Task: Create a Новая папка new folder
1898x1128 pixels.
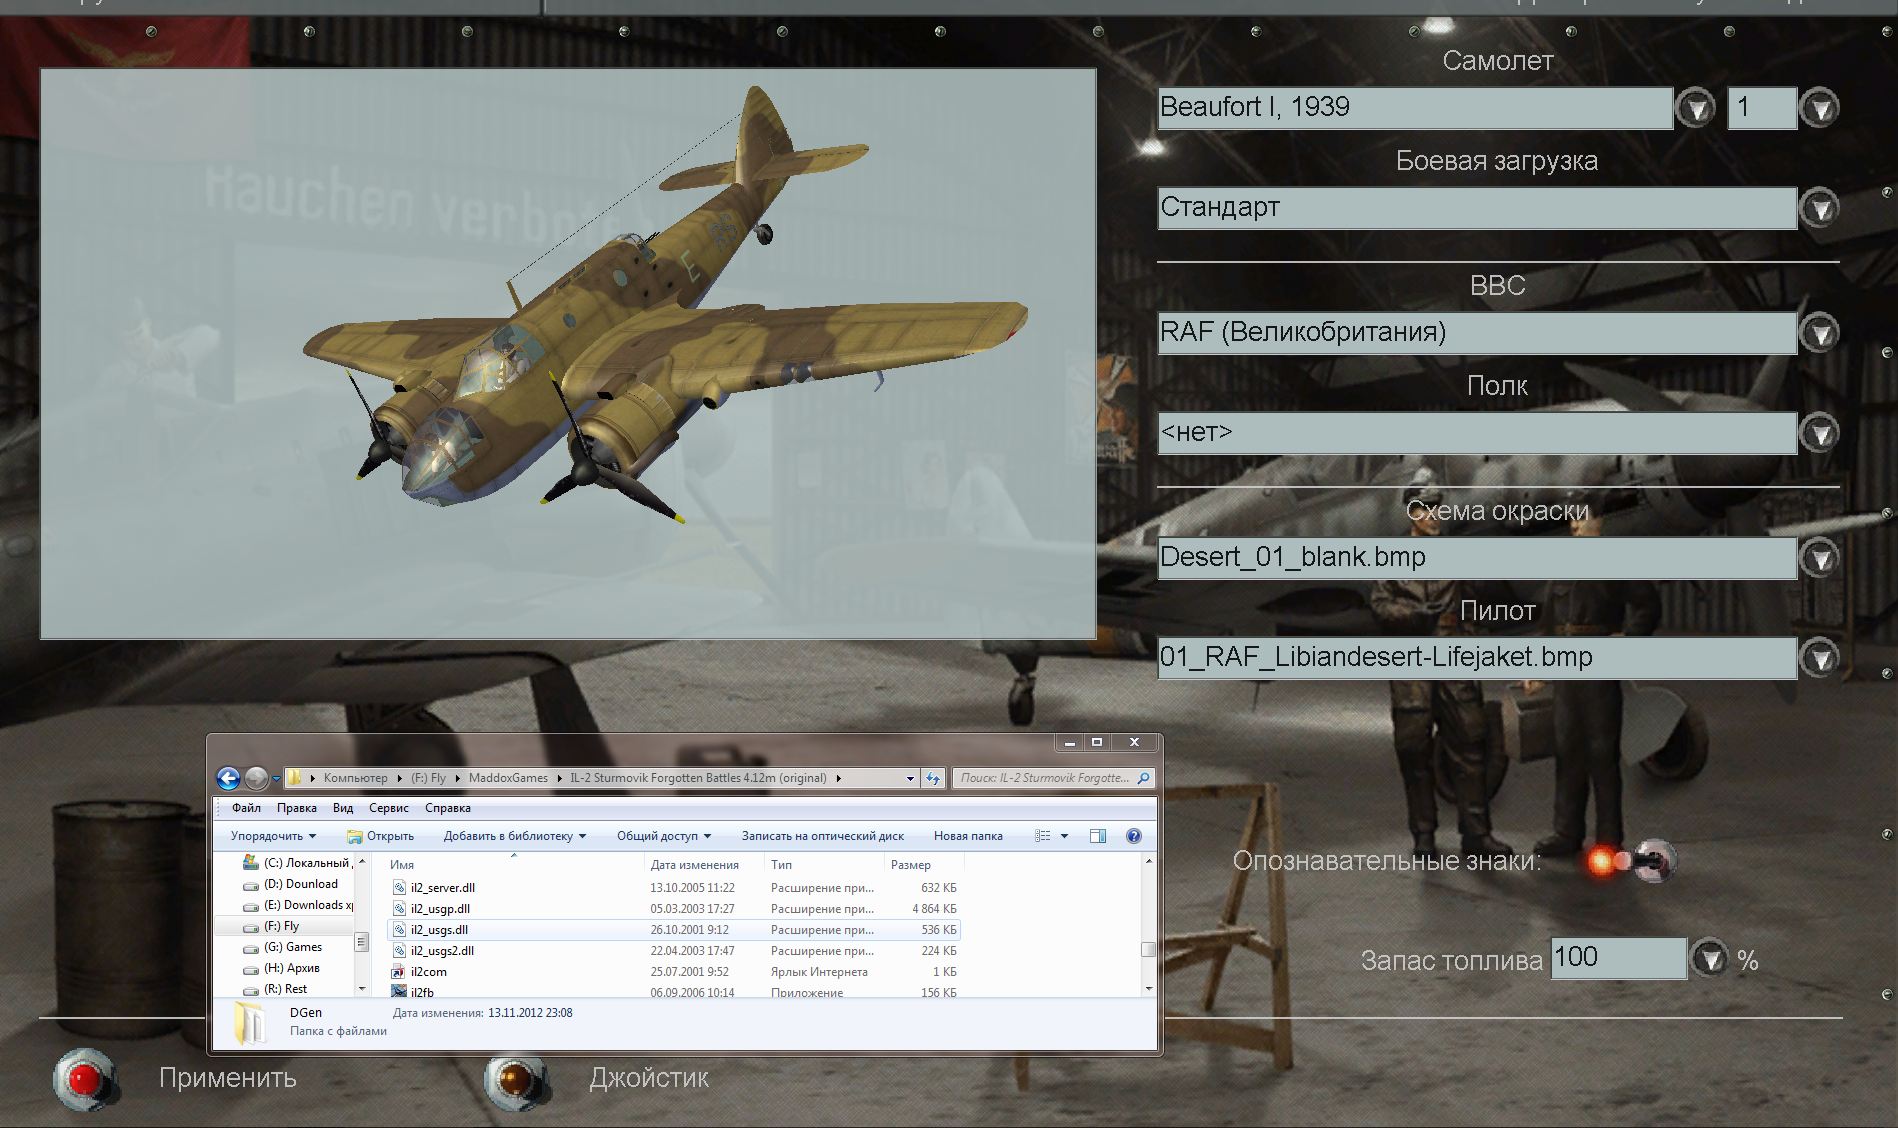Action: 968,836
